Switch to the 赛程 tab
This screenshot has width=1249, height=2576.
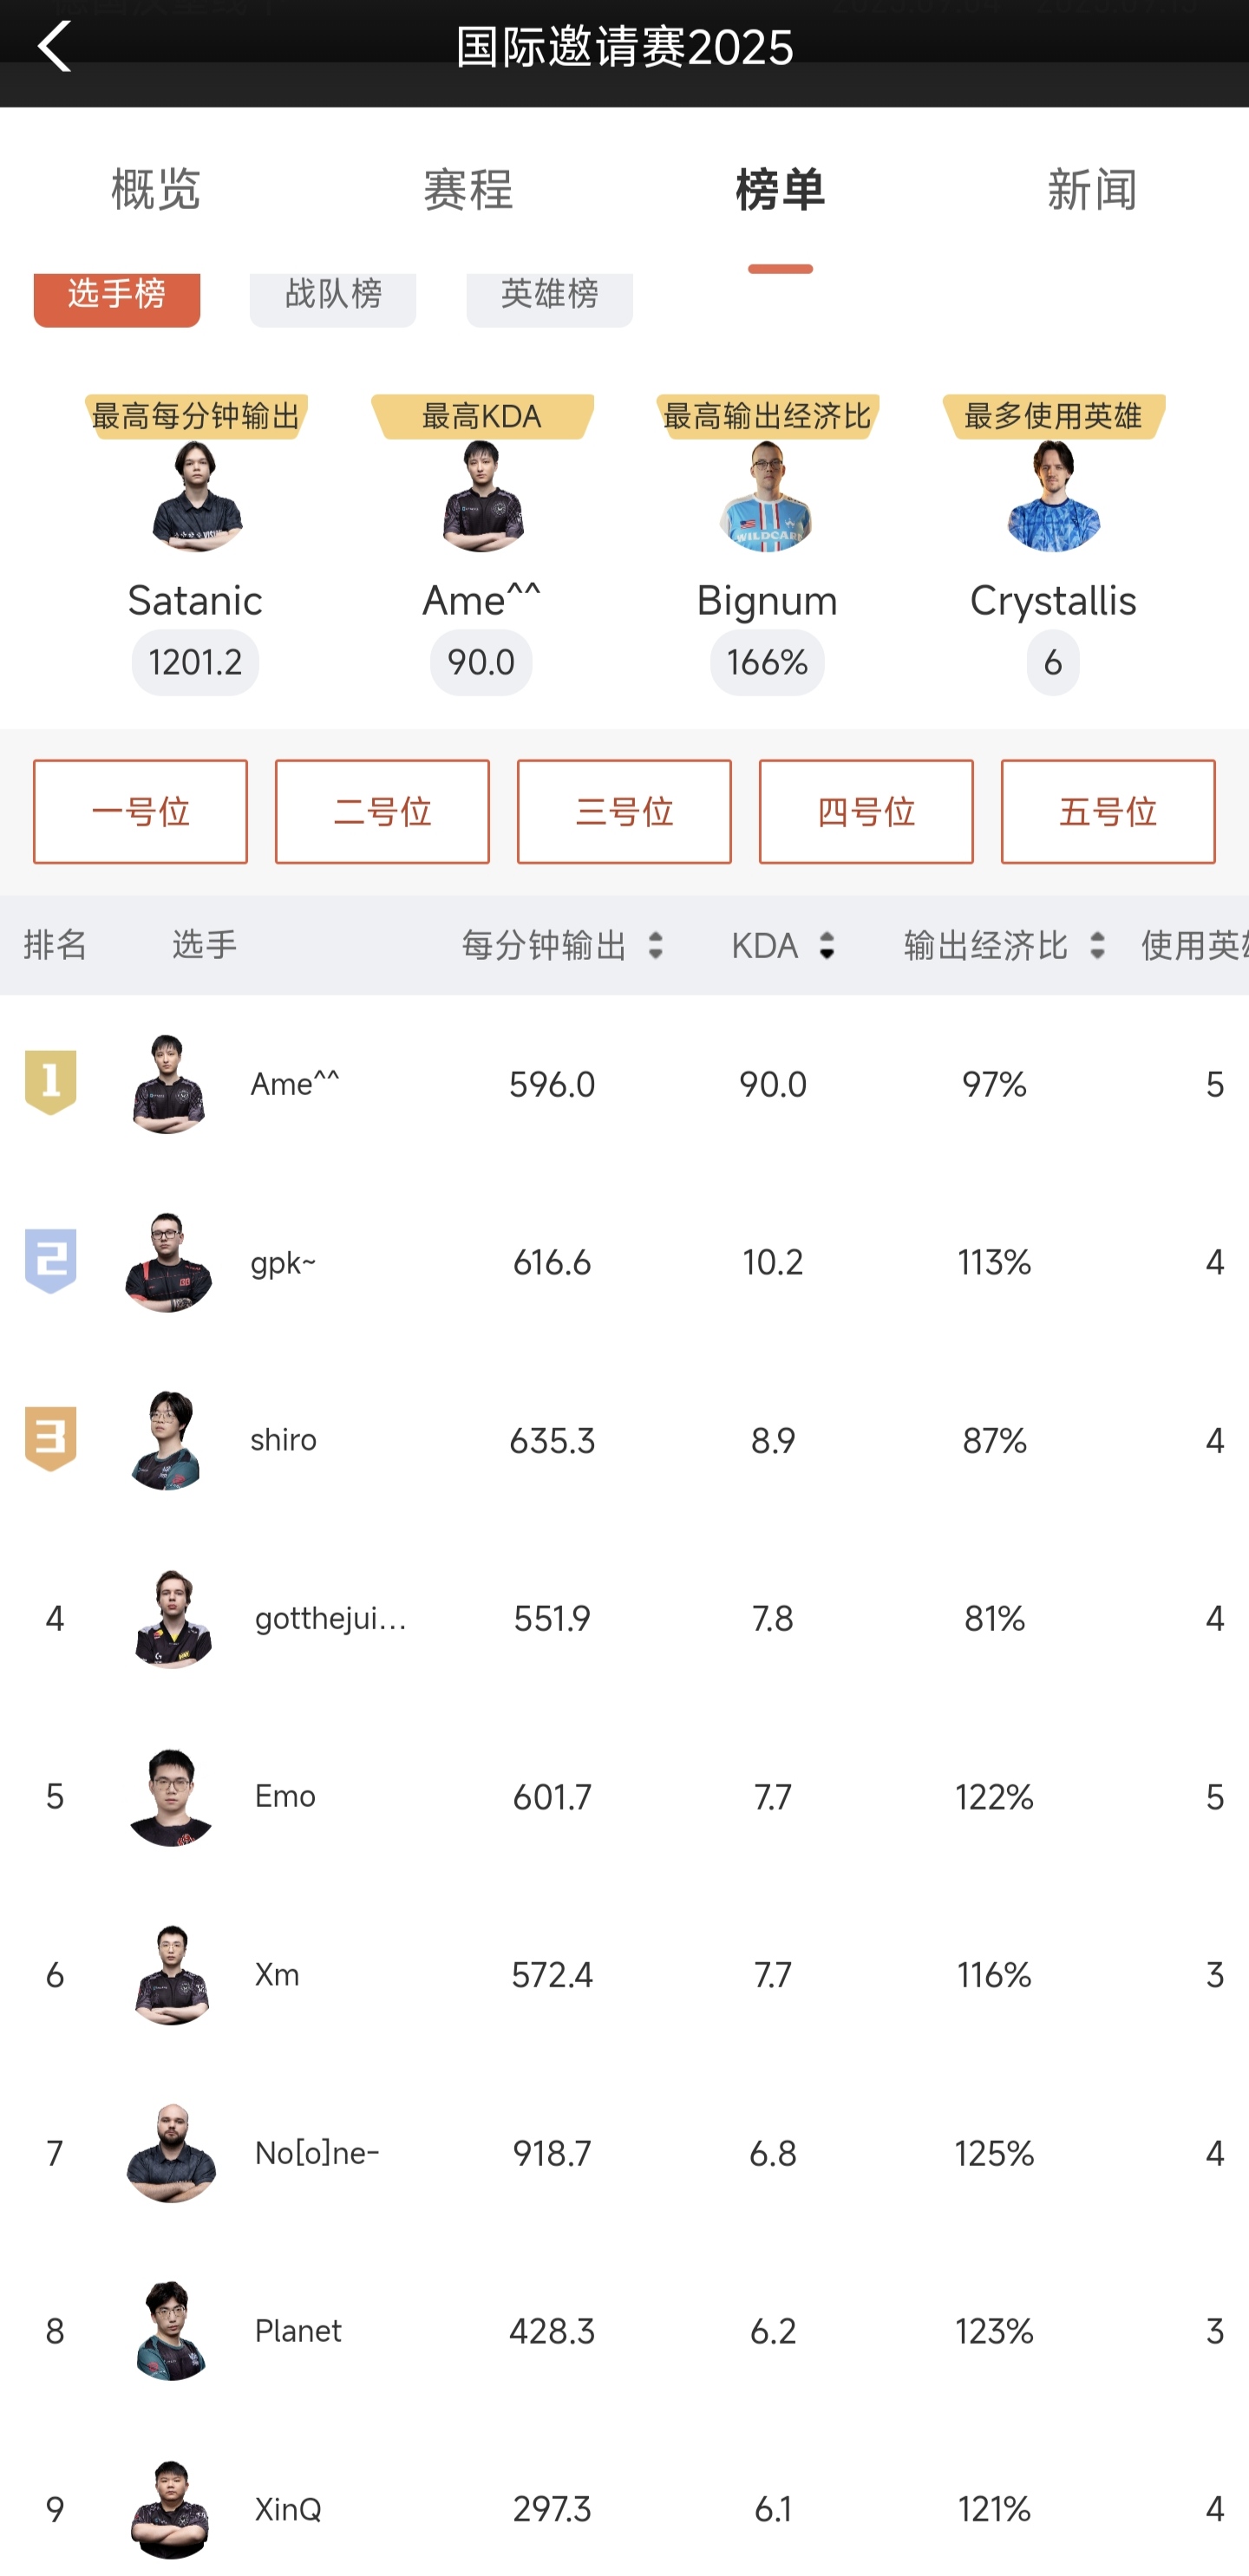coord(468,190)
